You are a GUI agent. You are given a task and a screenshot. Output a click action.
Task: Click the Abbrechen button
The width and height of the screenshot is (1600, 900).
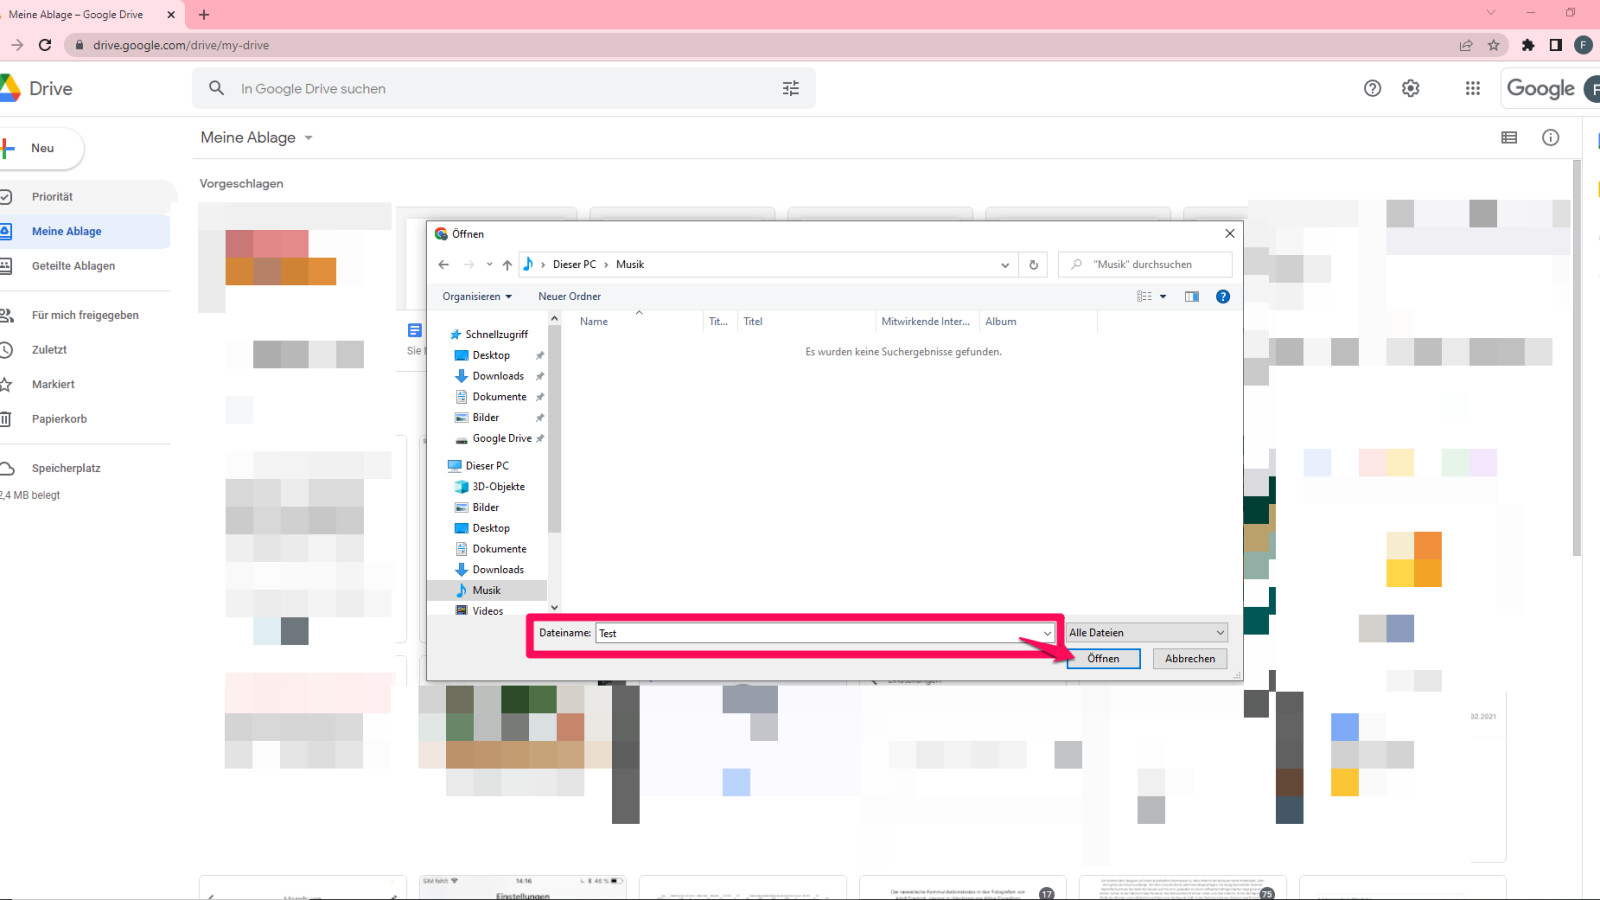coord(1189,659)
